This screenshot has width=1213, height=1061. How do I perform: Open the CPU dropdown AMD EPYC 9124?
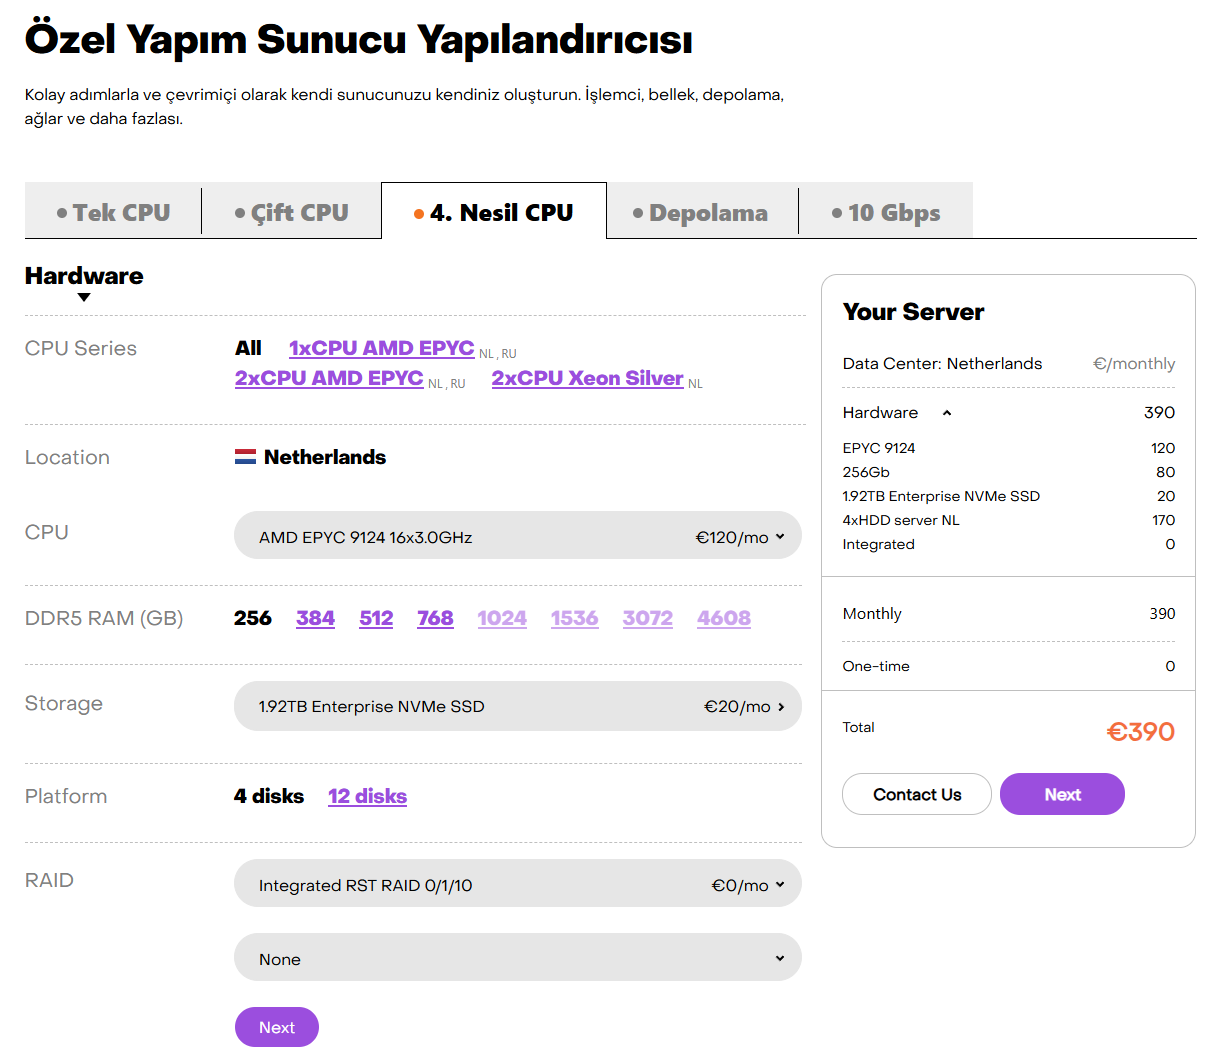(x=517, y=536)
